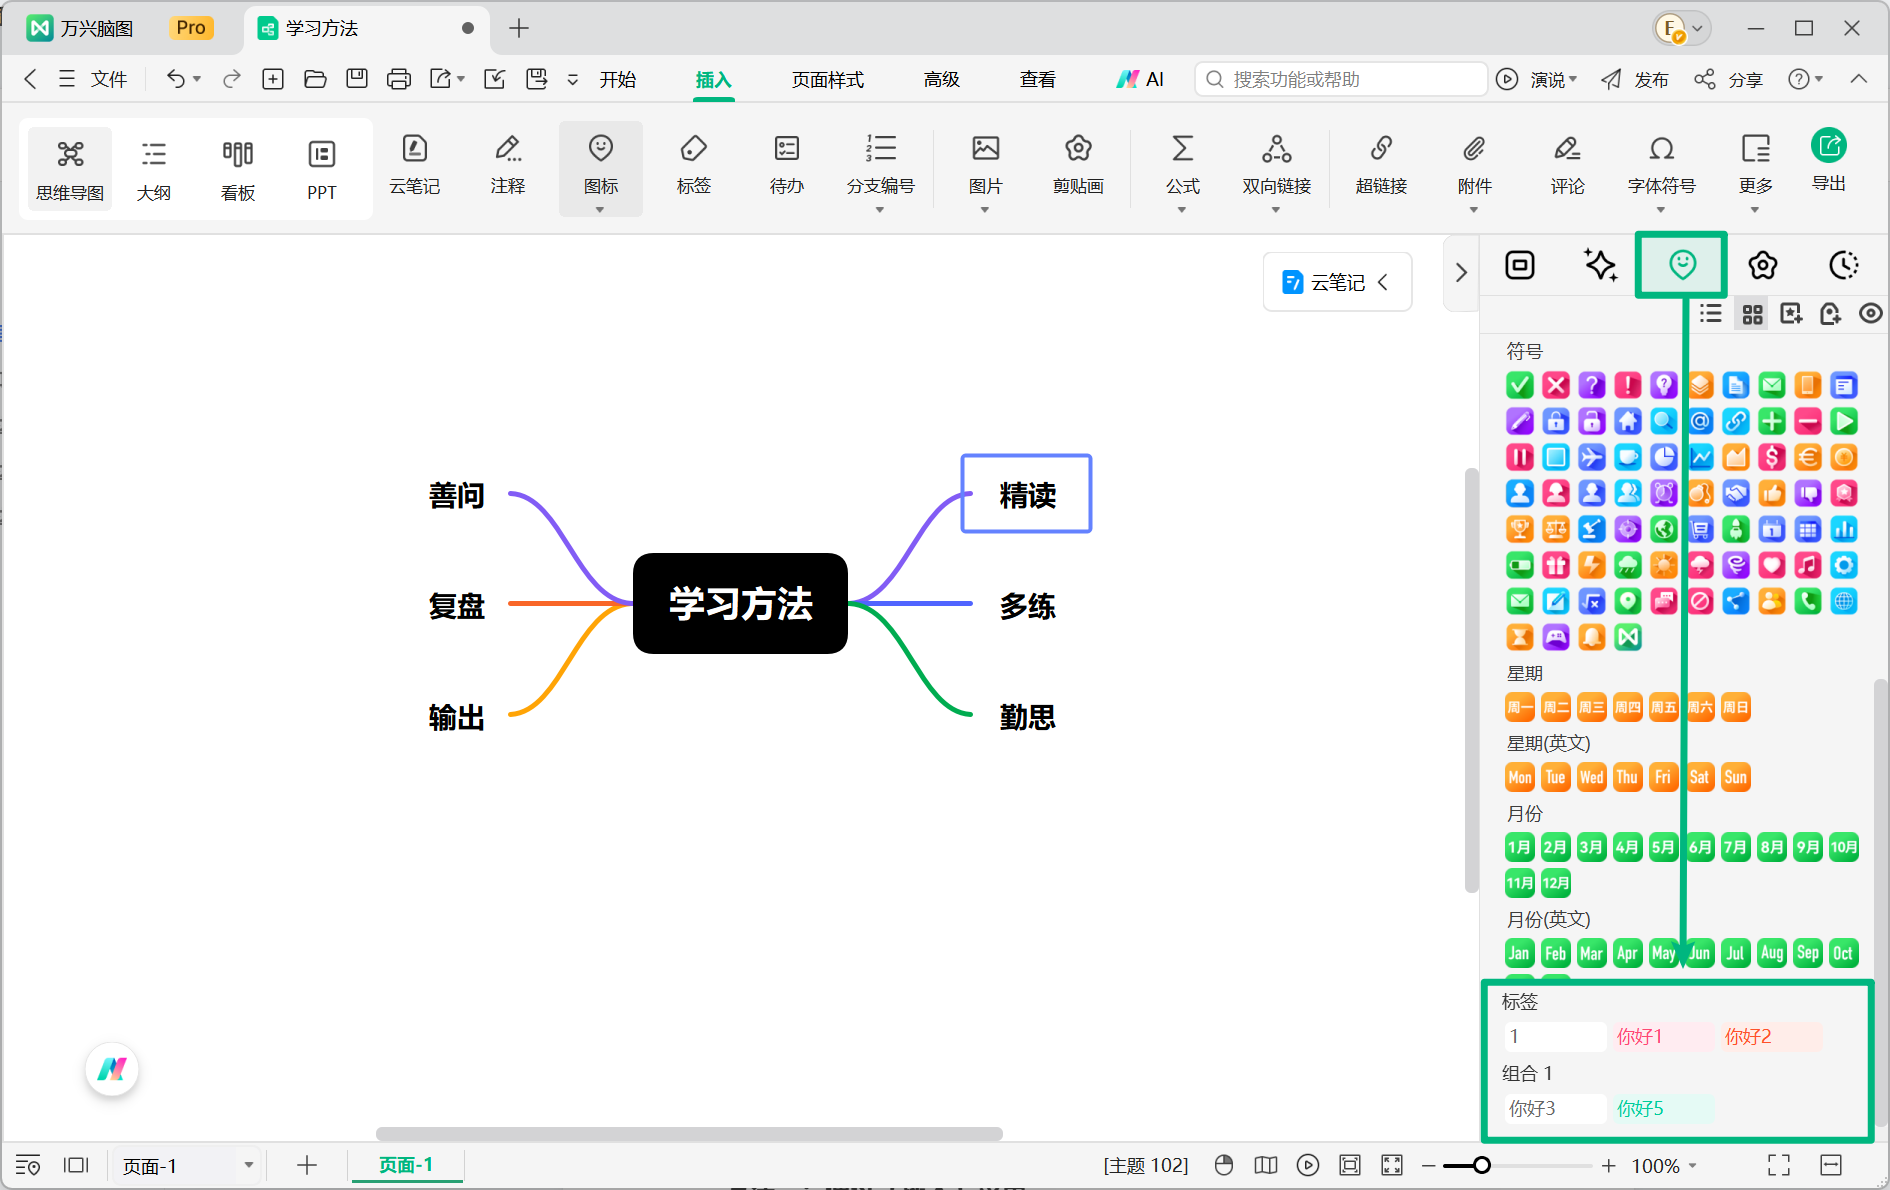The height and width of the screenshot is (1190, 1890).
Task: Select the 精读 branch node
Action: point(1026,494)
